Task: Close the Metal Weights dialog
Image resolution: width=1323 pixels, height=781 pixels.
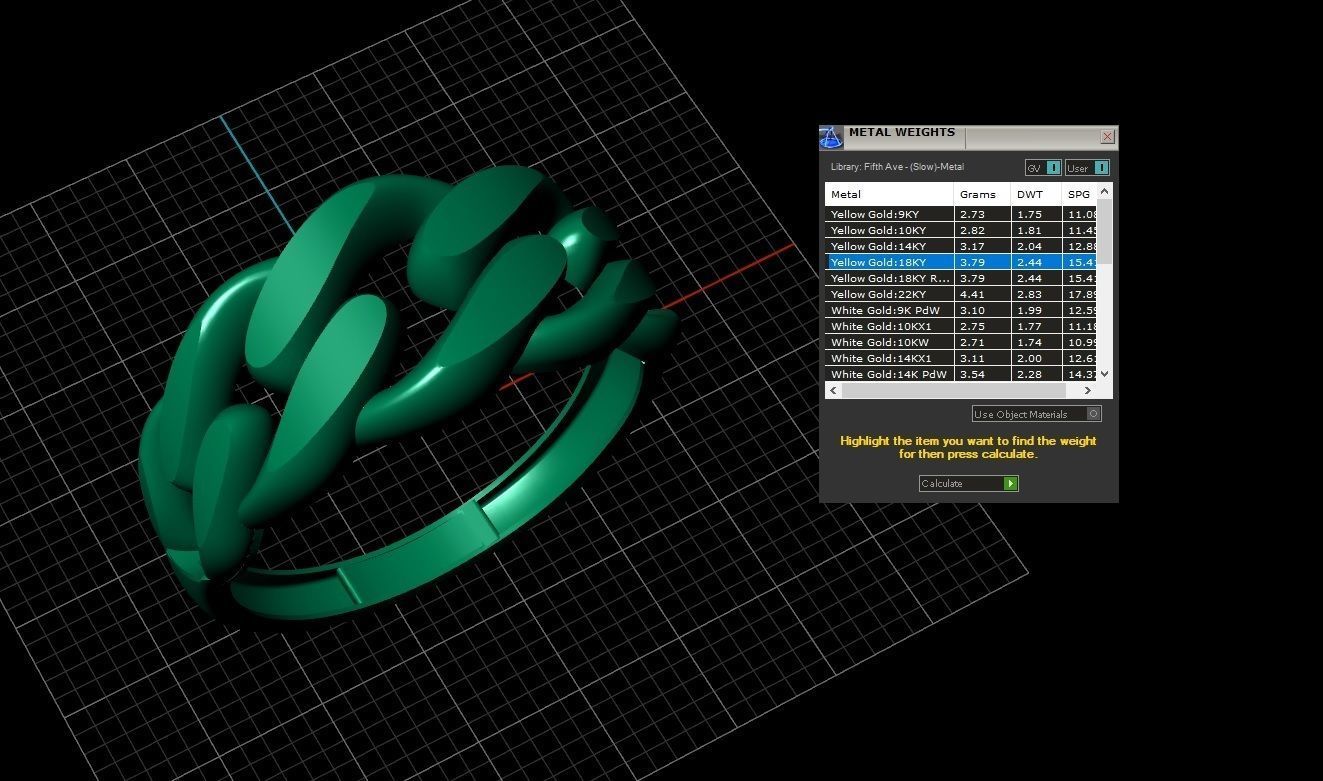Action: (x=1107, y=136)
